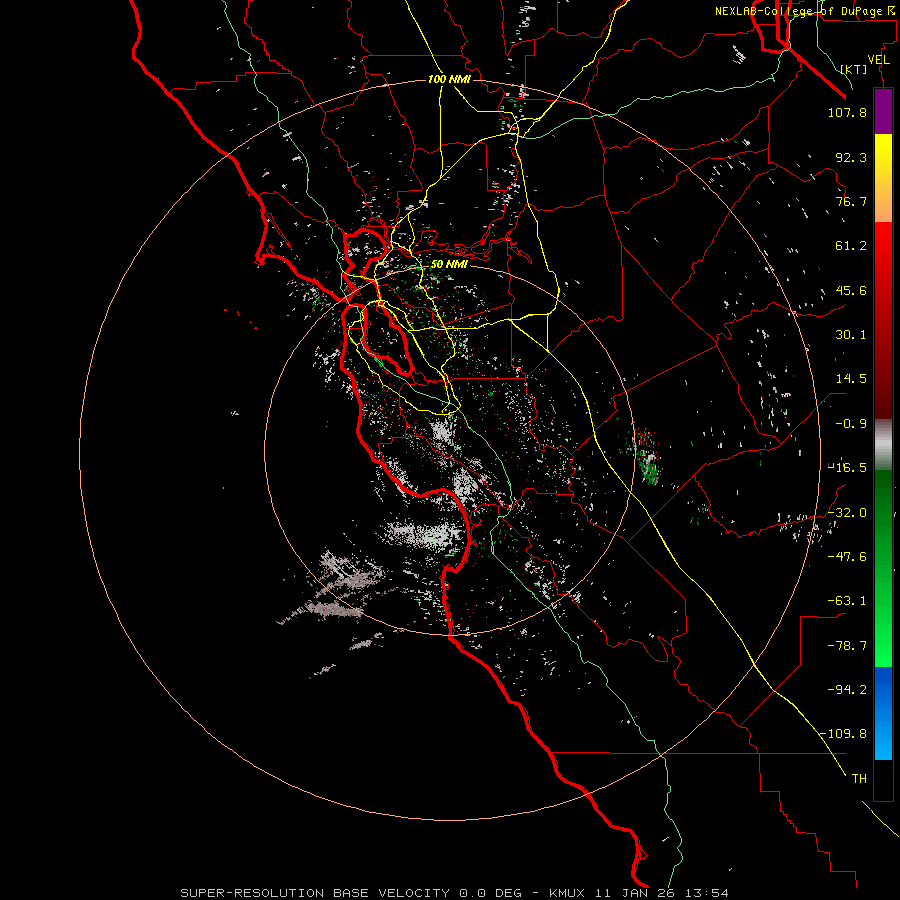Select the 61.2 value on velocity scale
This screenshot has height=900, width=900.
coord(851,246)
